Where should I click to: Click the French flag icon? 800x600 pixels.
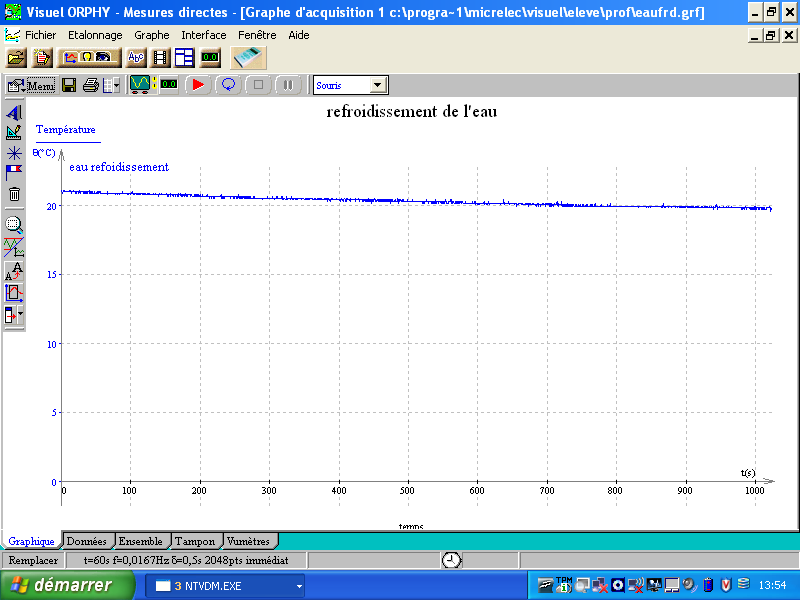[14, 173]
